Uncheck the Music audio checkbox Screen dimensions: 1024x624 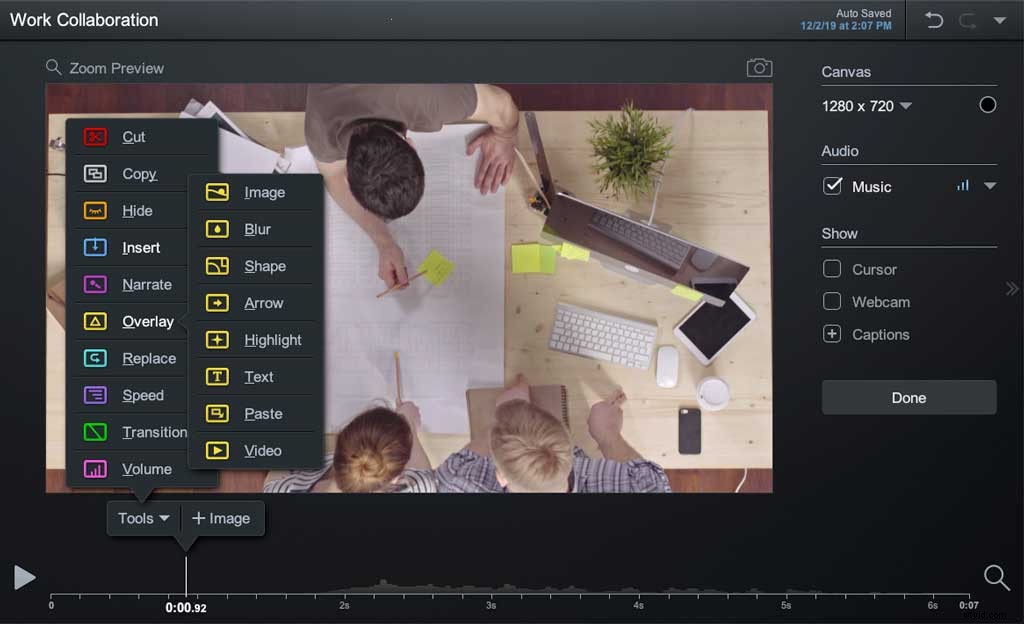pyautogui.click(x=833, y=186)
